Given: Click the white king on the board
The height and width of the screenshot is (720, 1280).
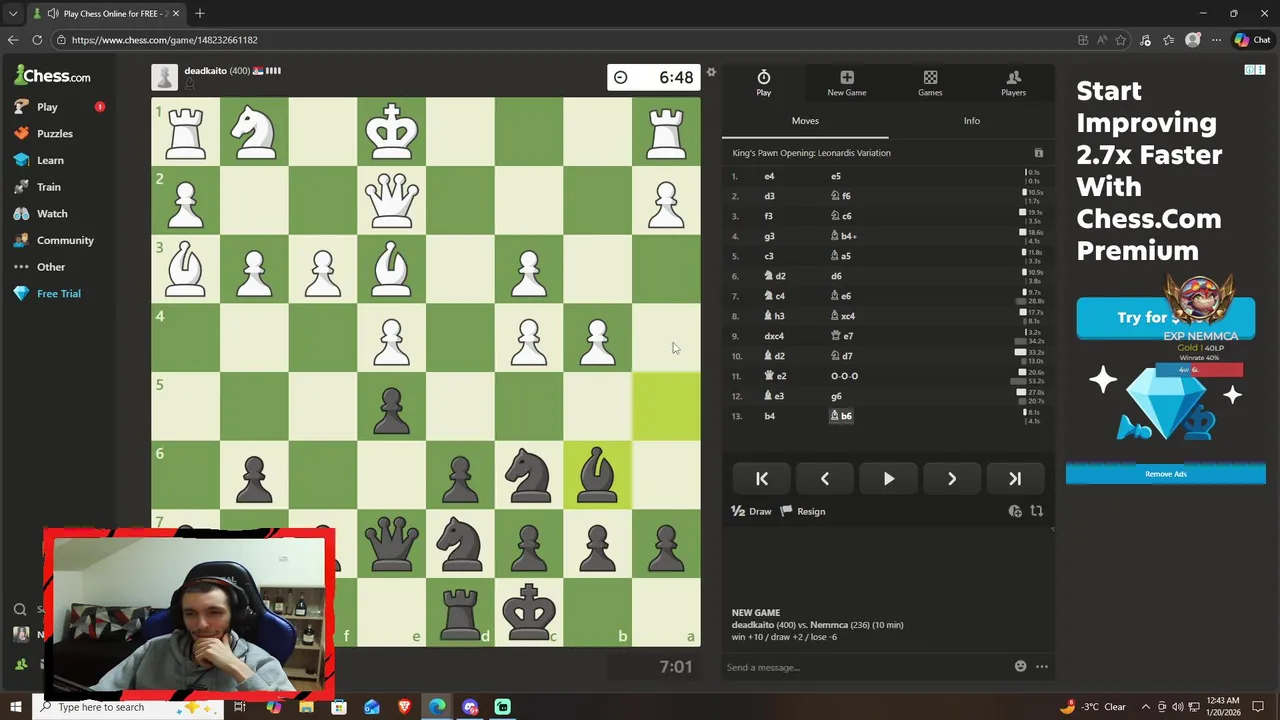Looking at the screenshot, I should pos(391,131).
